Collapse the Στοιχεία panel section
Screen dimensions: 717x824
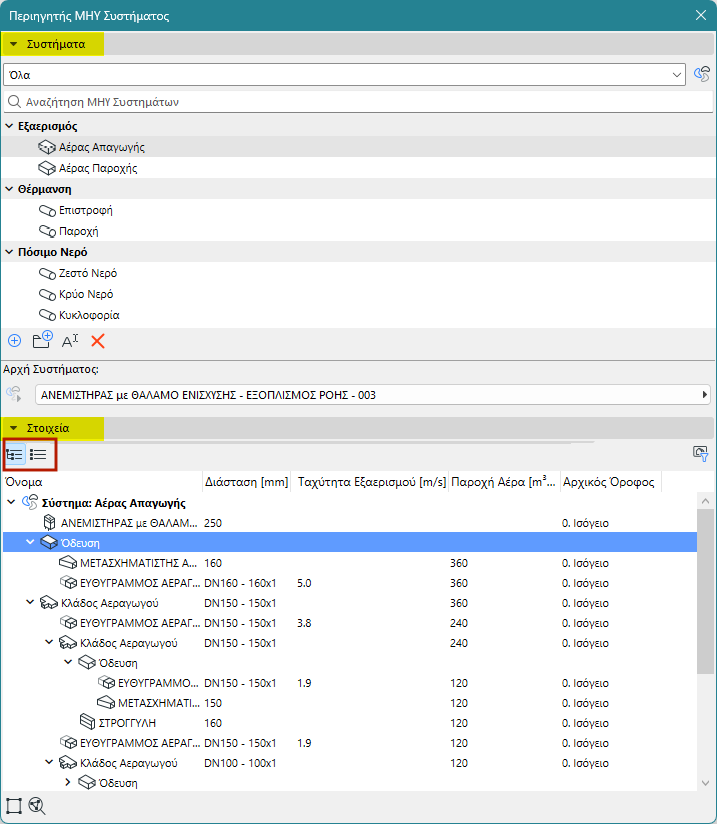pyautogui.click(x=14, y=428)
